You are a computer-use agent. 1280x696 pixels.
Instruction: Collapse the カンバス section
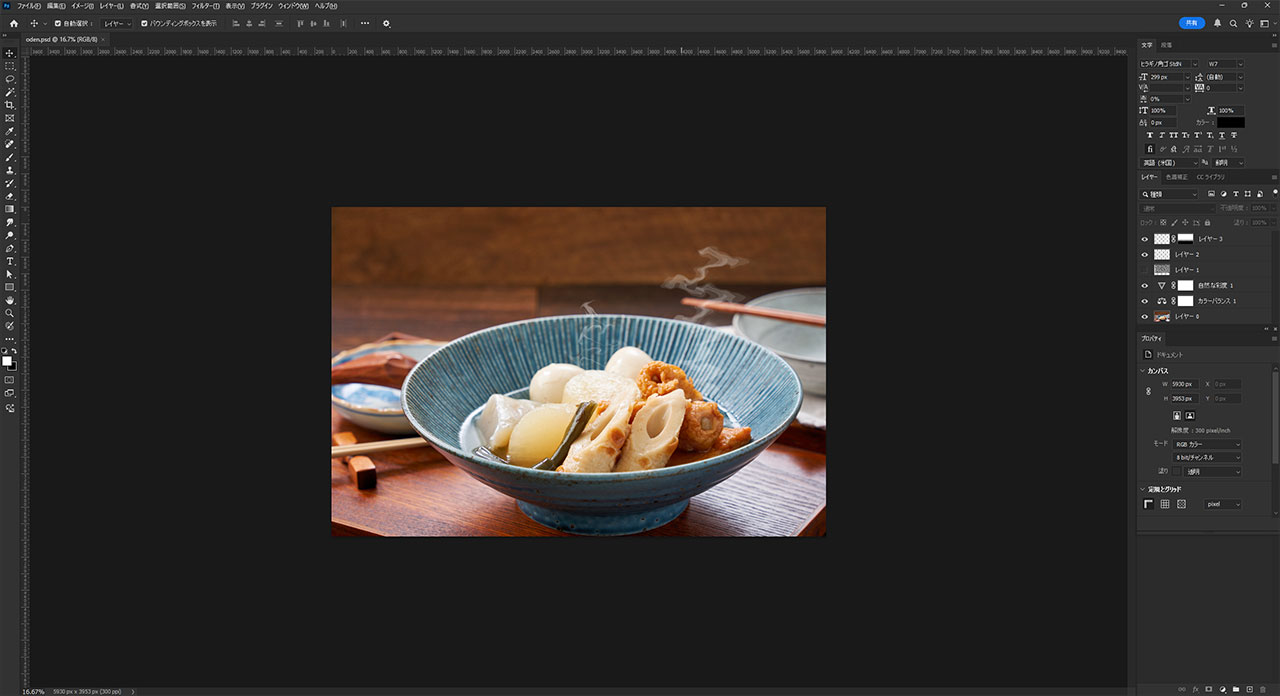tap(1143, 370)
